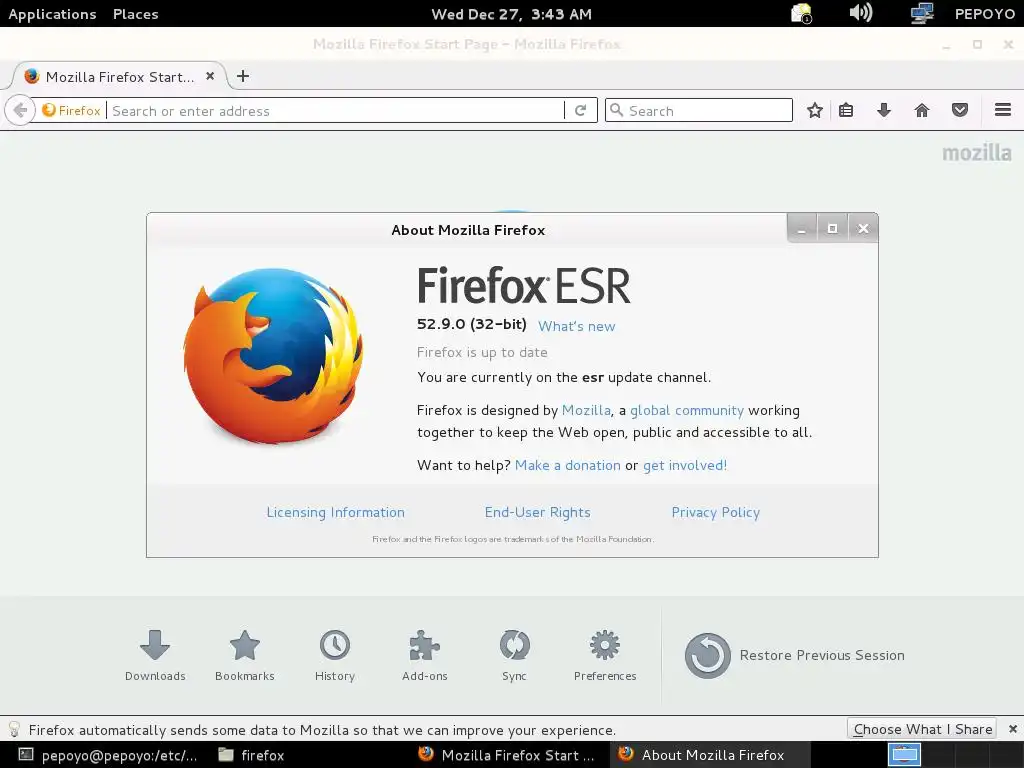
Task: Select the Mozilla Firefox Start Page tab
Action: [x=119, y=76]
